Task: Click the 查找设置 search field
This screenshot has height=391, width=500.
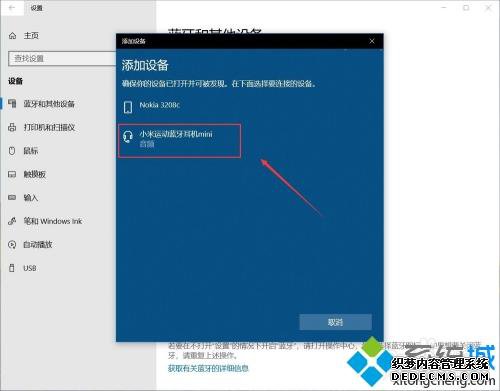Action: (62, 59)
